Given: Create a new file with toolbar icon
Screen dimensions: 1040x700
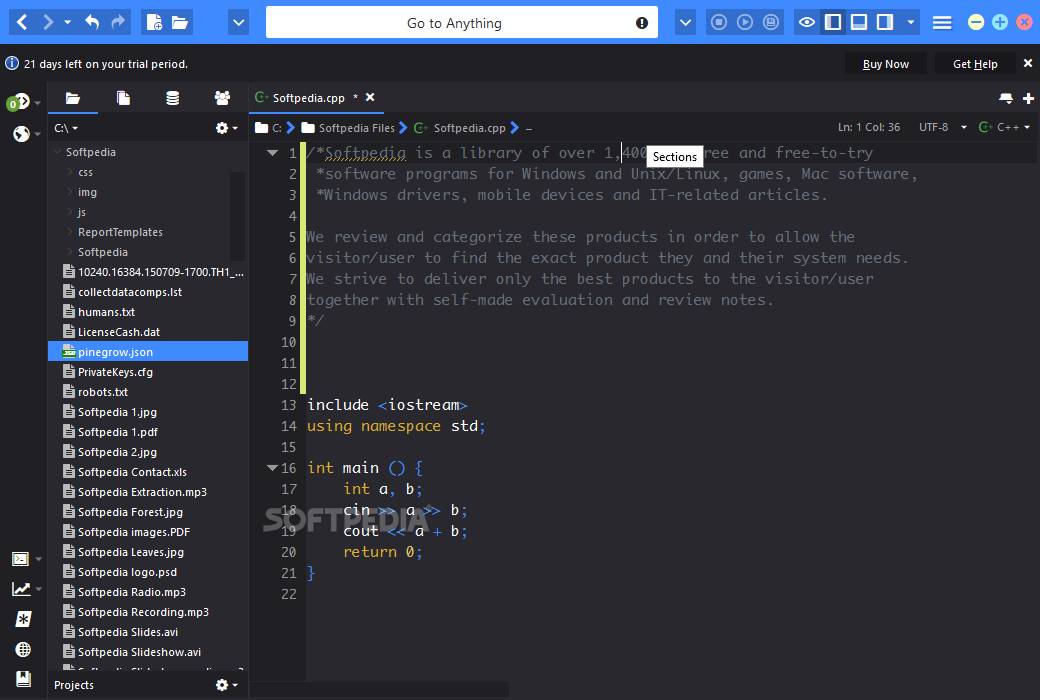Looking at the screenshot, I should coord(154,23).
